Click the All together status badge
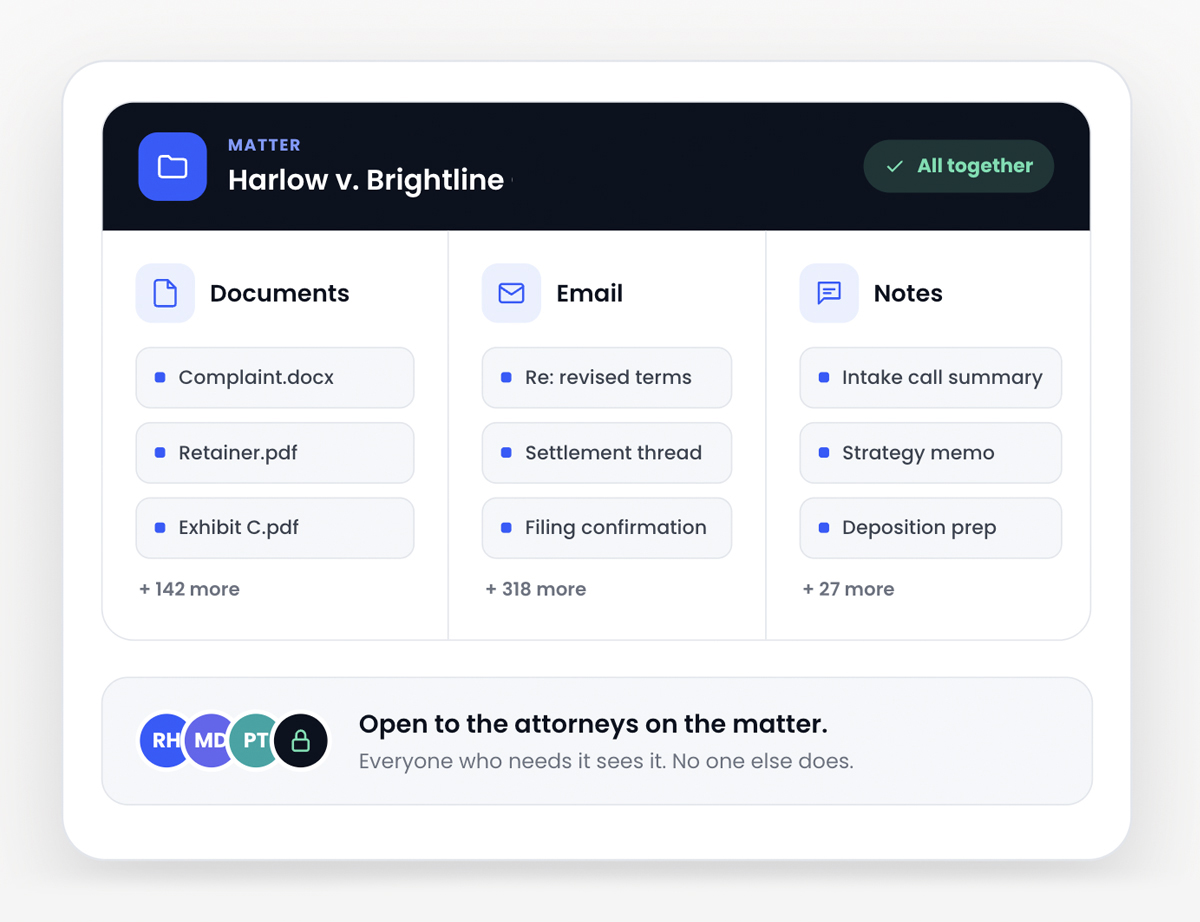Screen dimensions: 1200x922 [958, 166]
